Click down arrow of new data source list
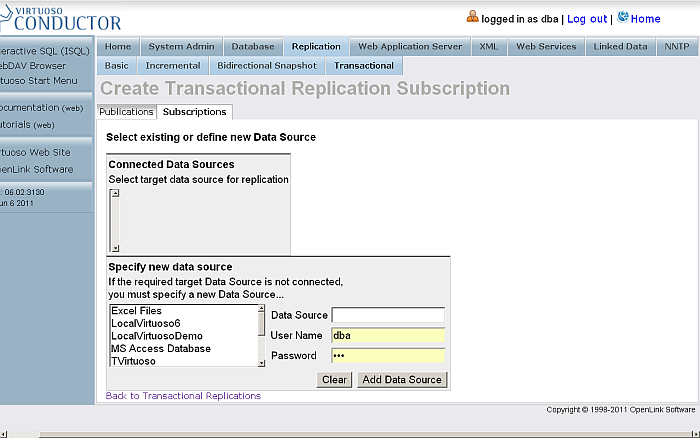This screenshot has height=438, width=700. click(262, 363)
